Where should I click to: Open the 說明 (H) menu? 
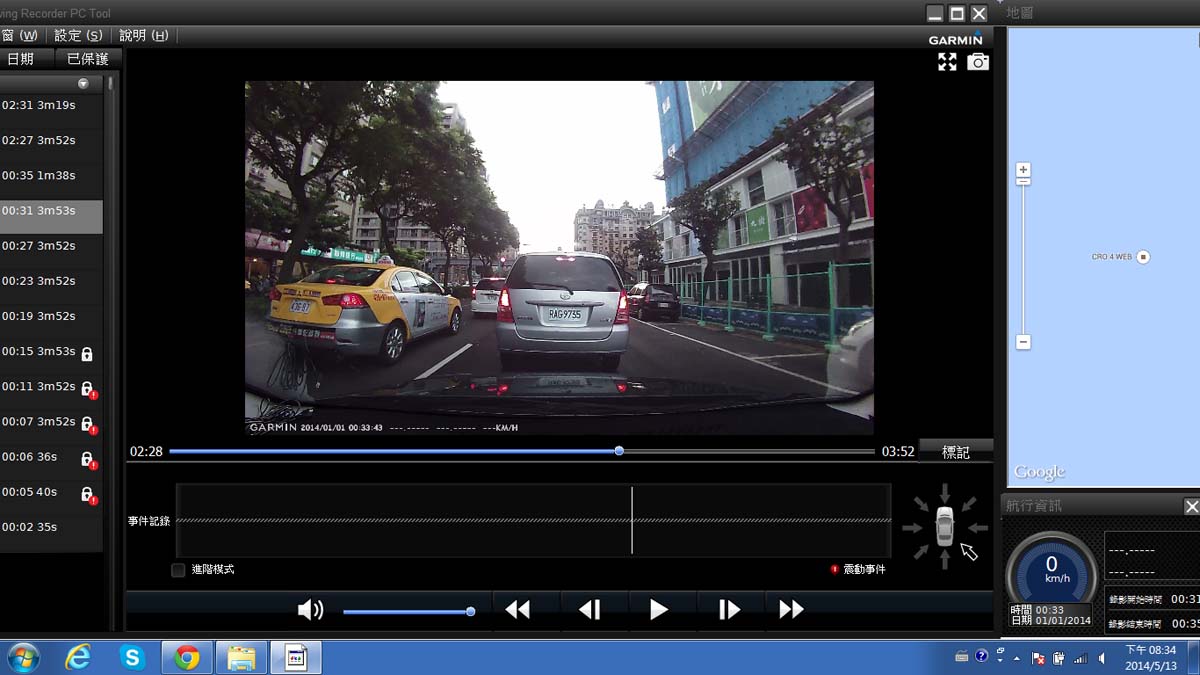click(144, 35)
